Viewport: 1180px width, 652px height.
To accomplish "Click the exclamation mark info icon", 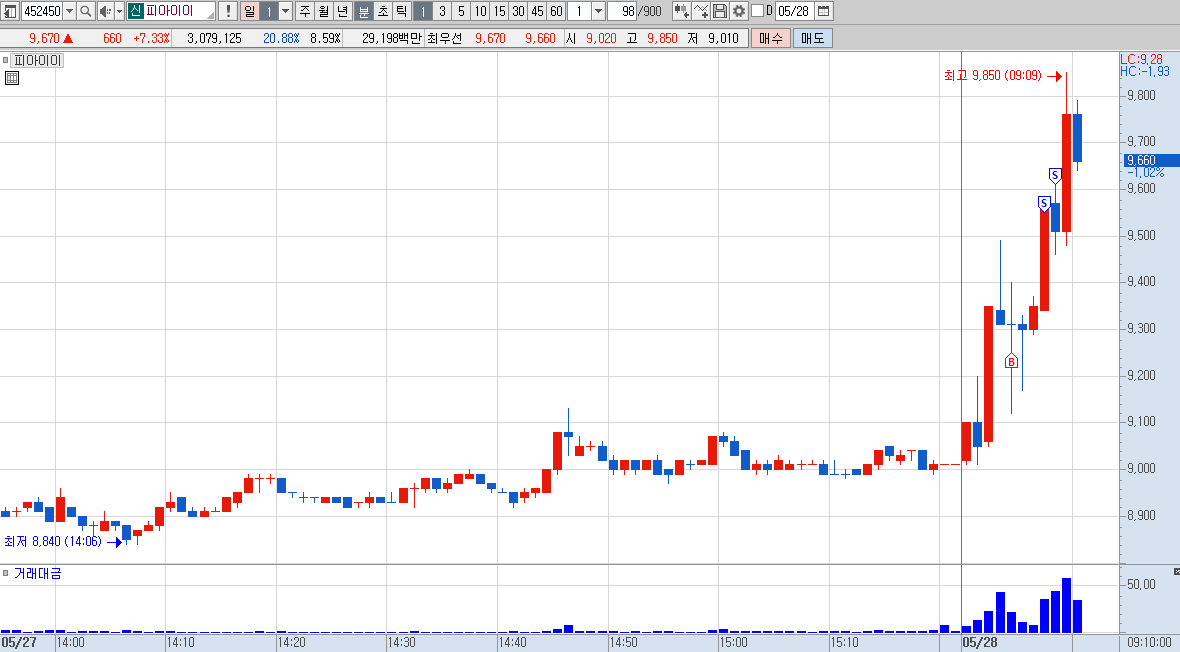I will (x=228, y=11).
